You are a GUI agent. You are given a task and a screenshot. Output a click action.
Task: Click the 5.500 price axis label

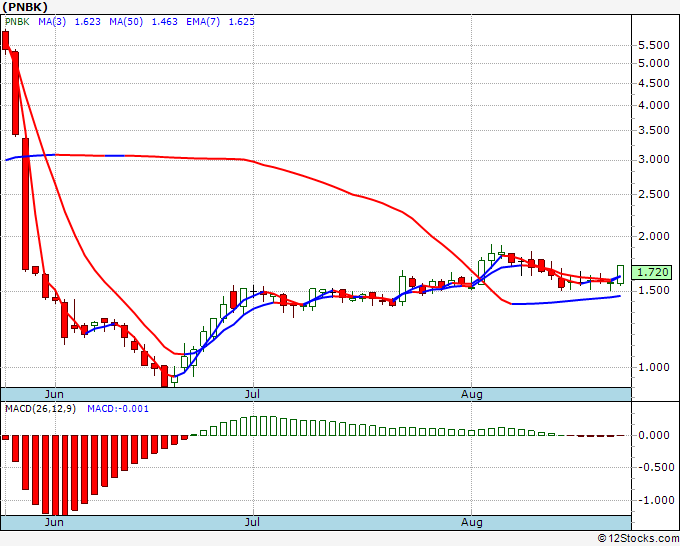coord(654,45)
